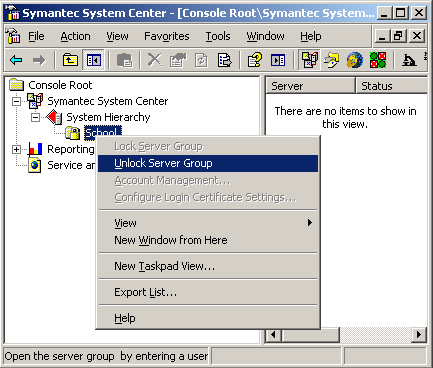This screenshot has height=368, width=433.
Task: Close the inner console child window
Action: [x=417, y=36]
